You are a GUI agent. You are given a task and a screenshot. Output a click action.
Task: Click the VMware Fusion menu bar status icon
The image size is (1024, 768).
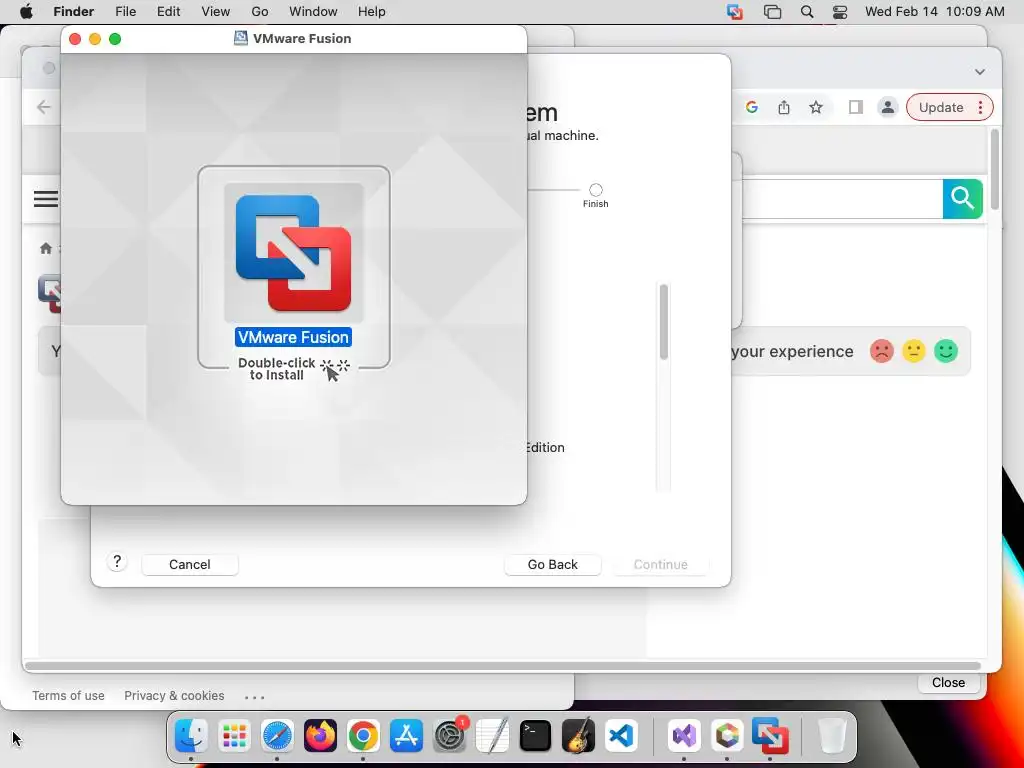[735, 12]
